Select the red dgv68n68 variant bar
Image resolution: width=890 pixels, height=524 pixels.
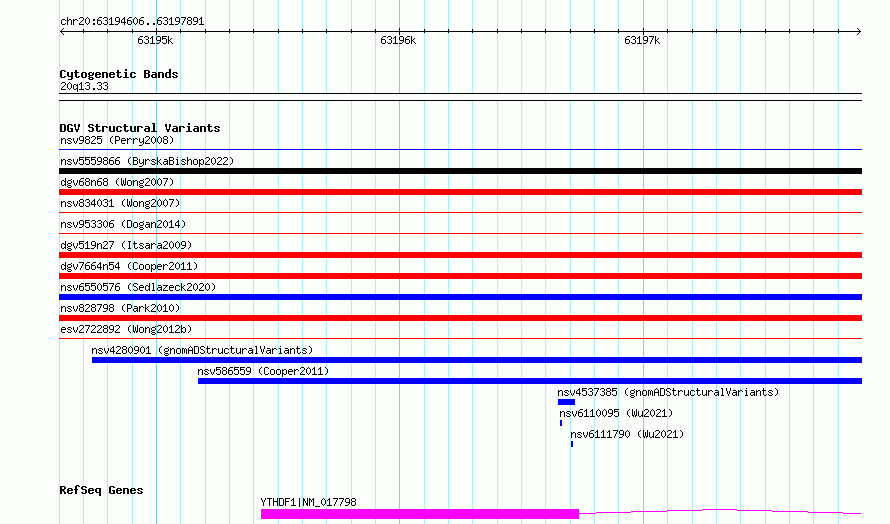pyautogui.click(x=460, y=192)
